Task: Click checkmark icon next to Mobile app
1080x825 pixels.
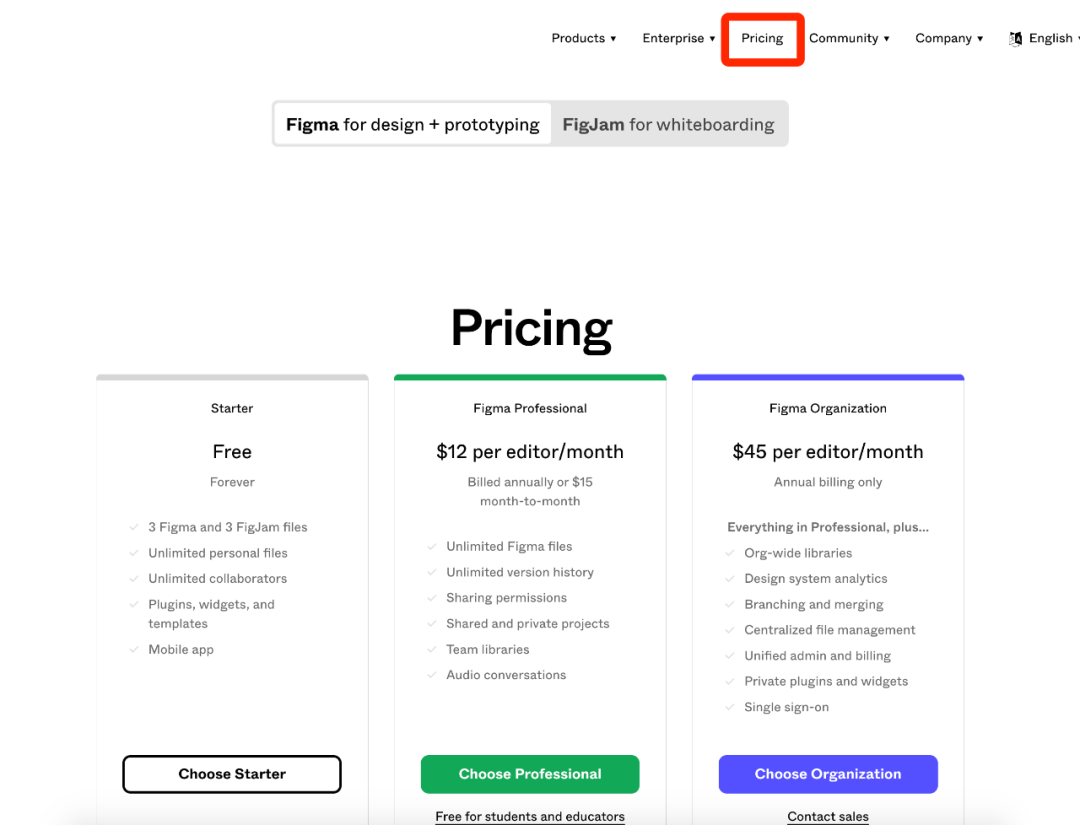Action: click(x=134, y=649)
